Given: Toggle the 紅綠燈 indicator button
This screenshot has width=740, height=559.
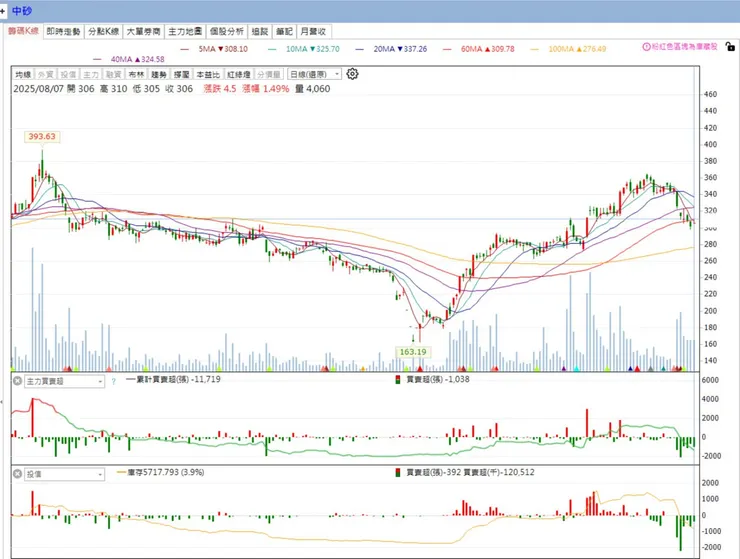Looking at the screenshot, I should (238, 75).
